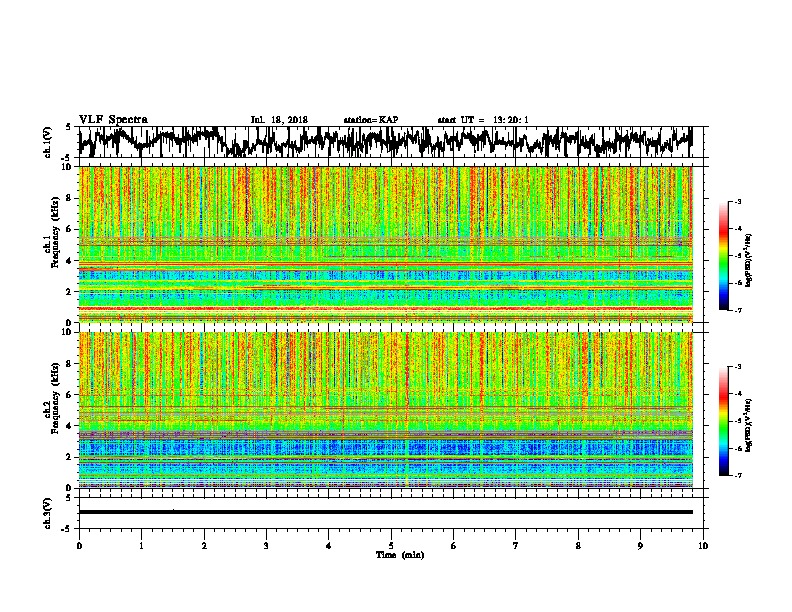Click the "-7" tick on ch.1 colorbar
Viewport: 792px width, 612px height.
point(737,310)
